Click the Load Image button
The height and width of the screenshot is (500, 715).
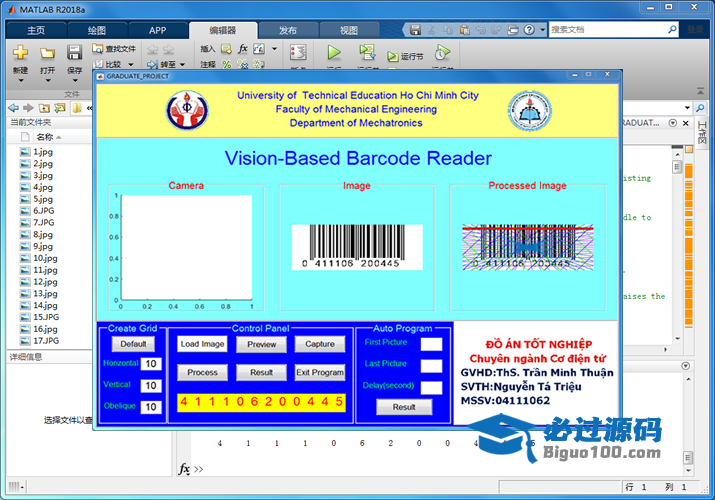click(x=202, y=344)
